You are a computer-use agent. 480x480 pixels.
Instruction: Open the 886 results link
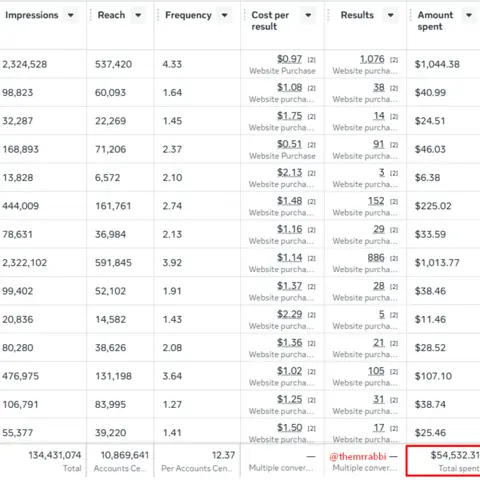point(376,257)
